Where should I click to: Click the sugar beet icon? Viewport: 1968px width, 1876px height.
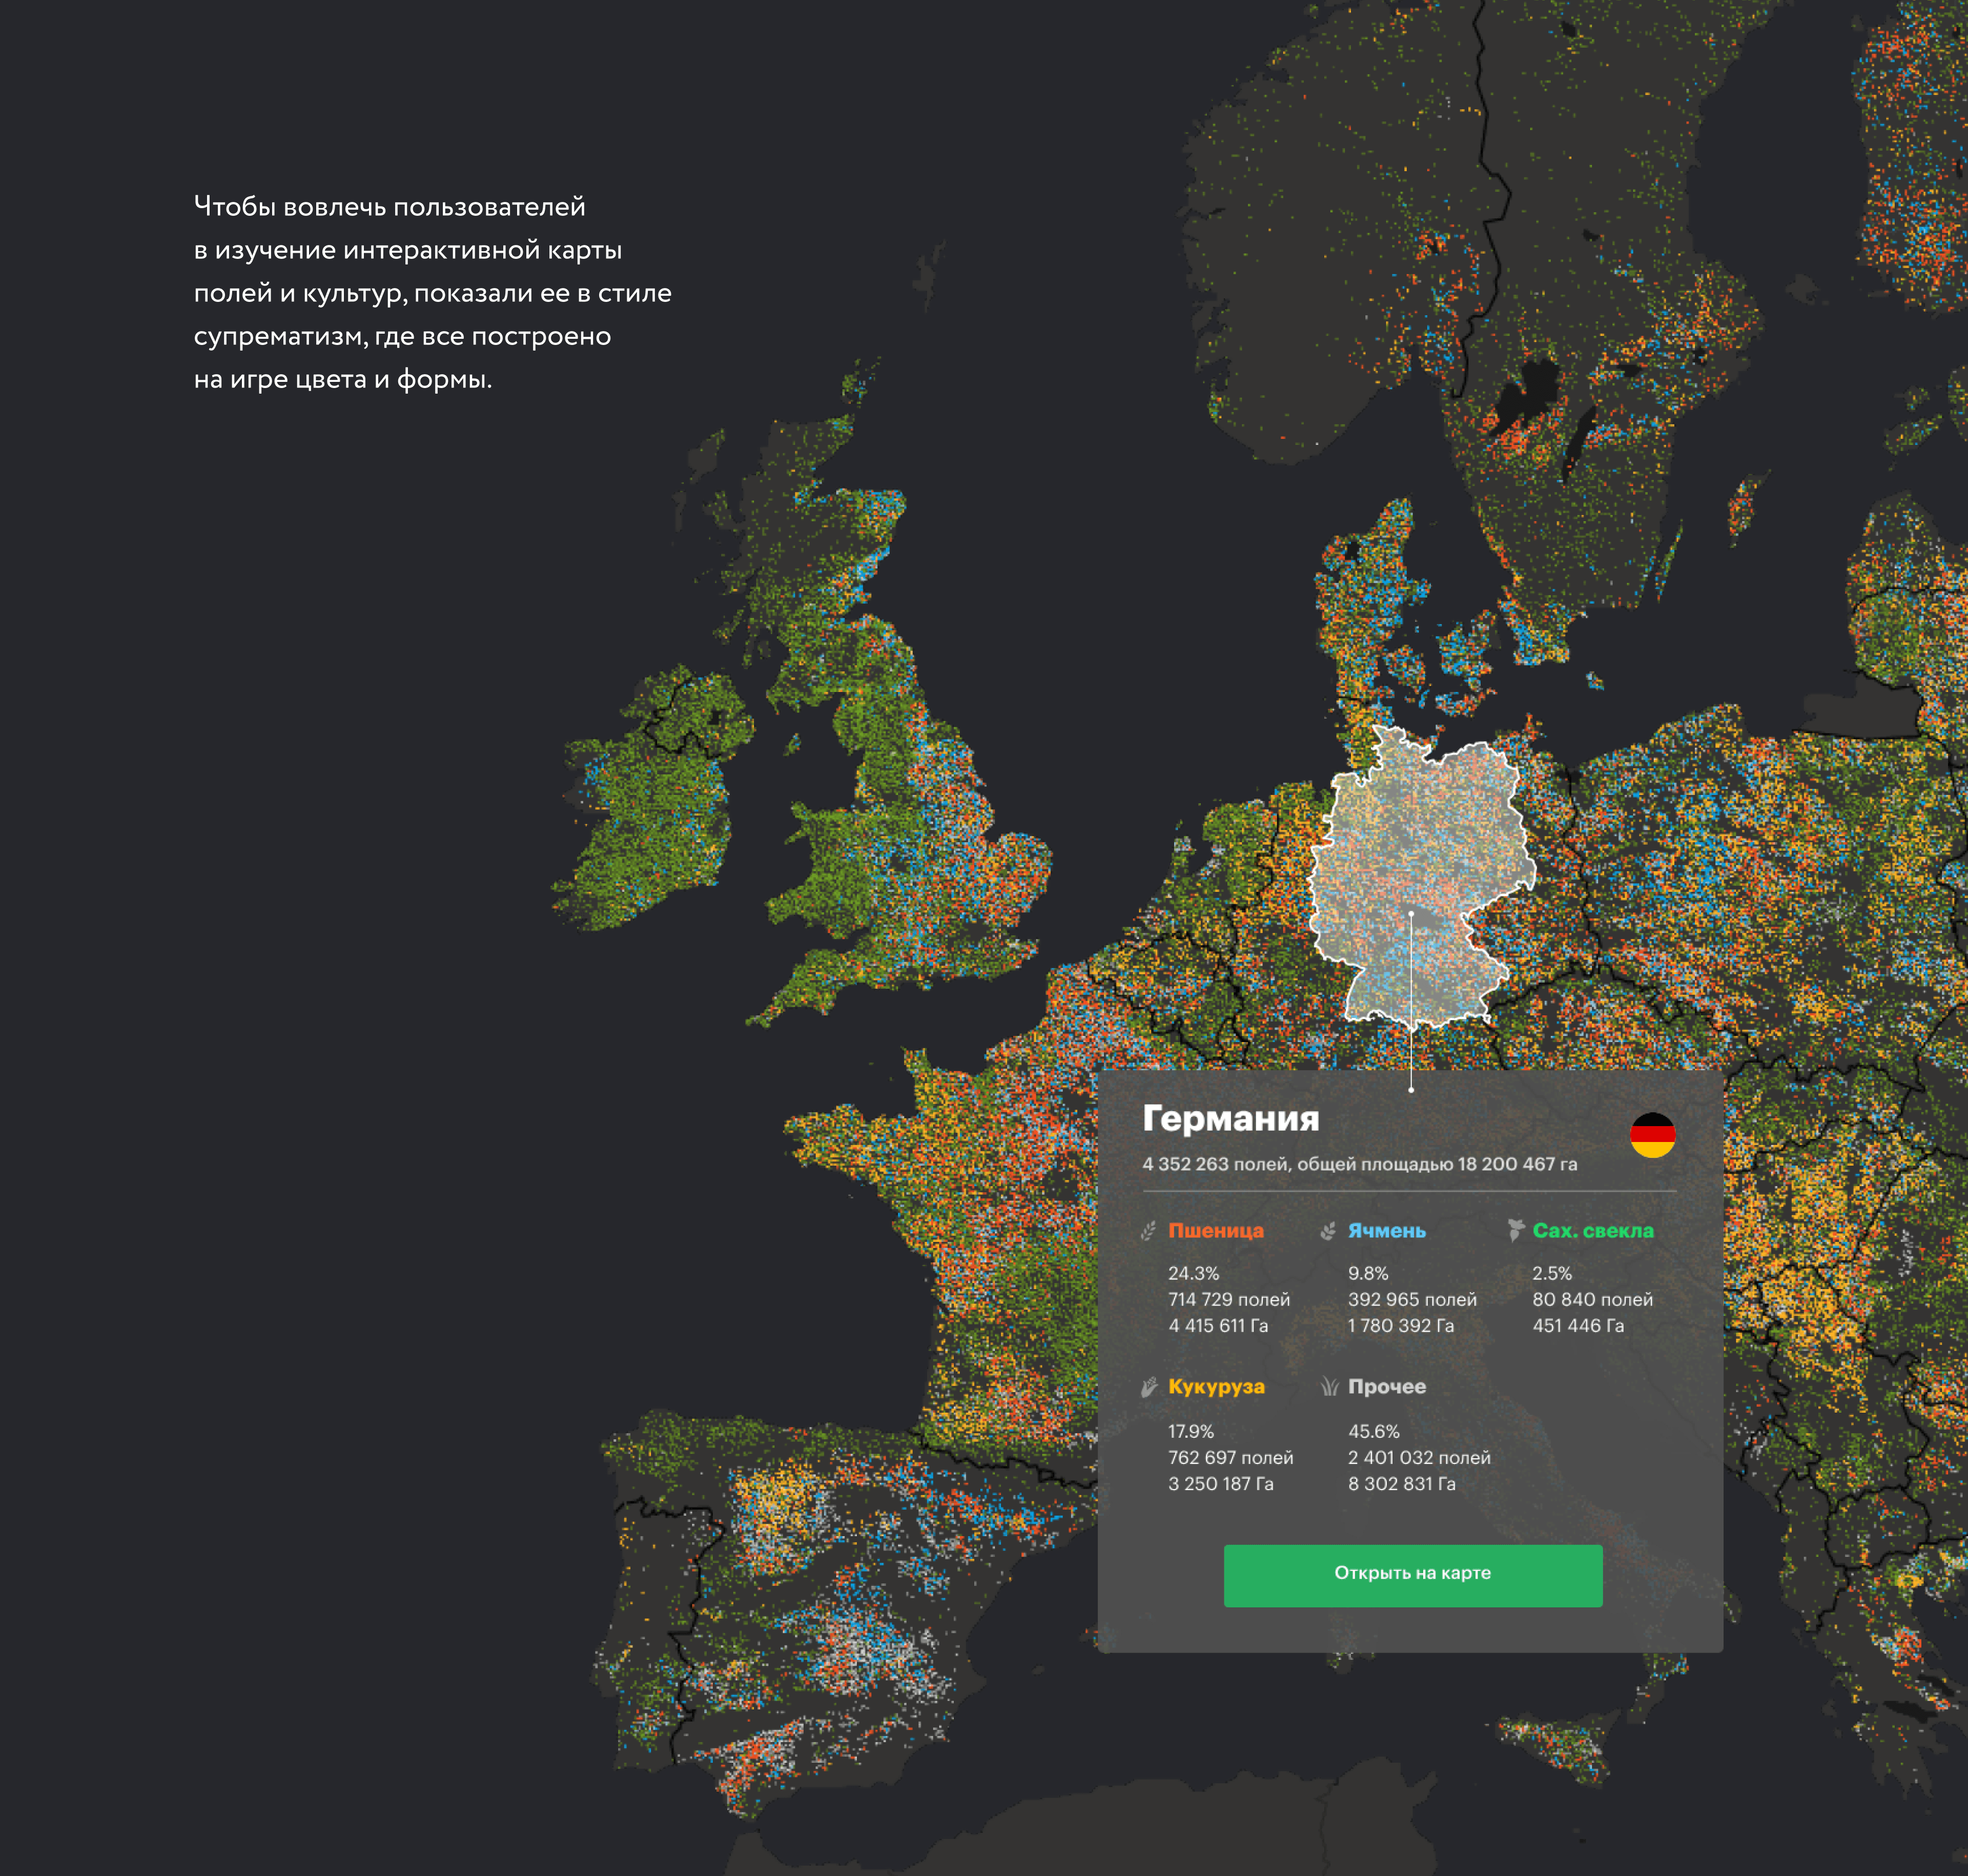tap(1515, 1230)
